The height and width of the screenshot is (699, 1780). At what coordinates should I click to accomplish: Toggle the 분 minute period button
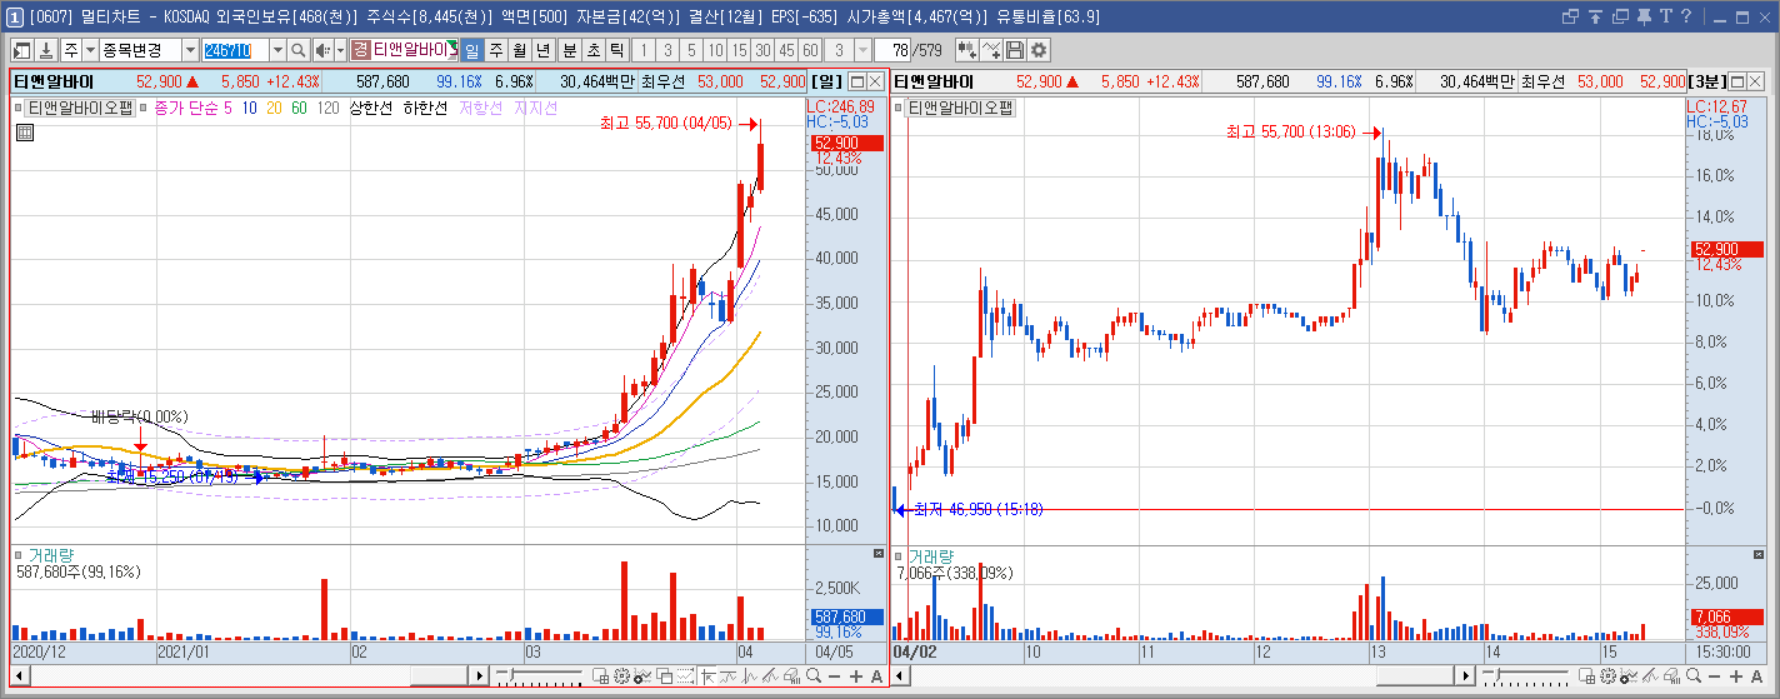coord(569,50)
